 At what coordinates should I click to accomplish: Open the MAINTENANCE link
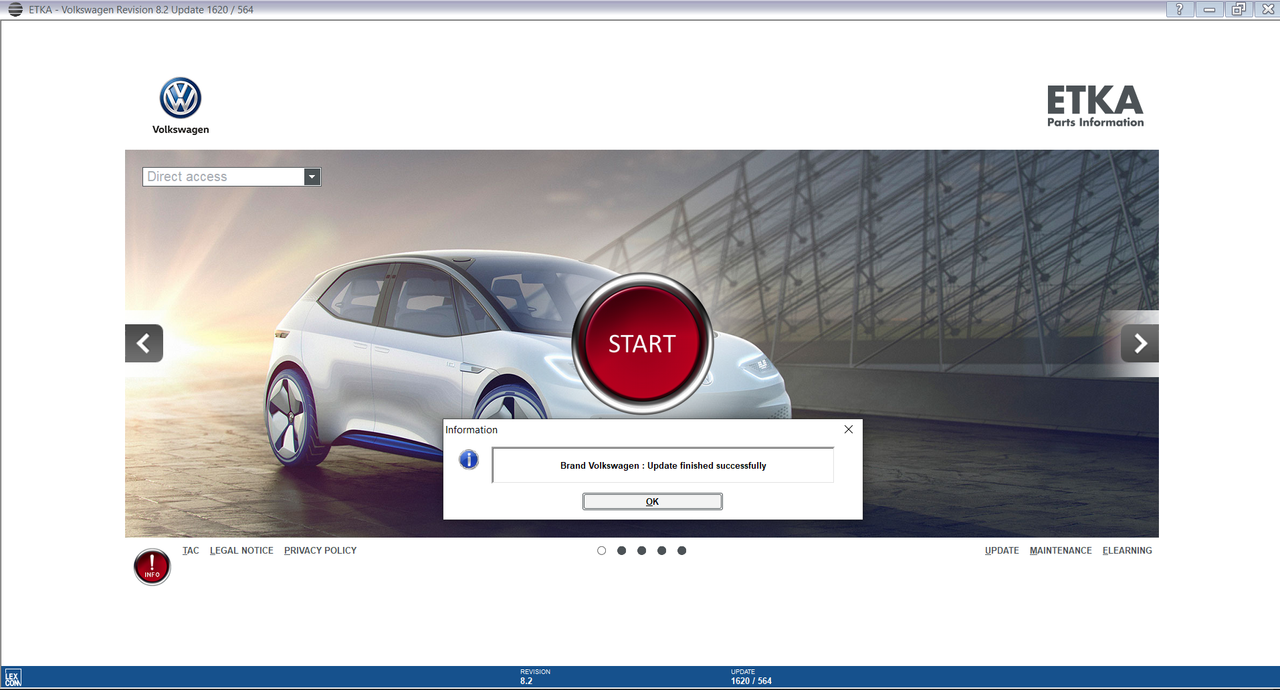(1061, 551)
